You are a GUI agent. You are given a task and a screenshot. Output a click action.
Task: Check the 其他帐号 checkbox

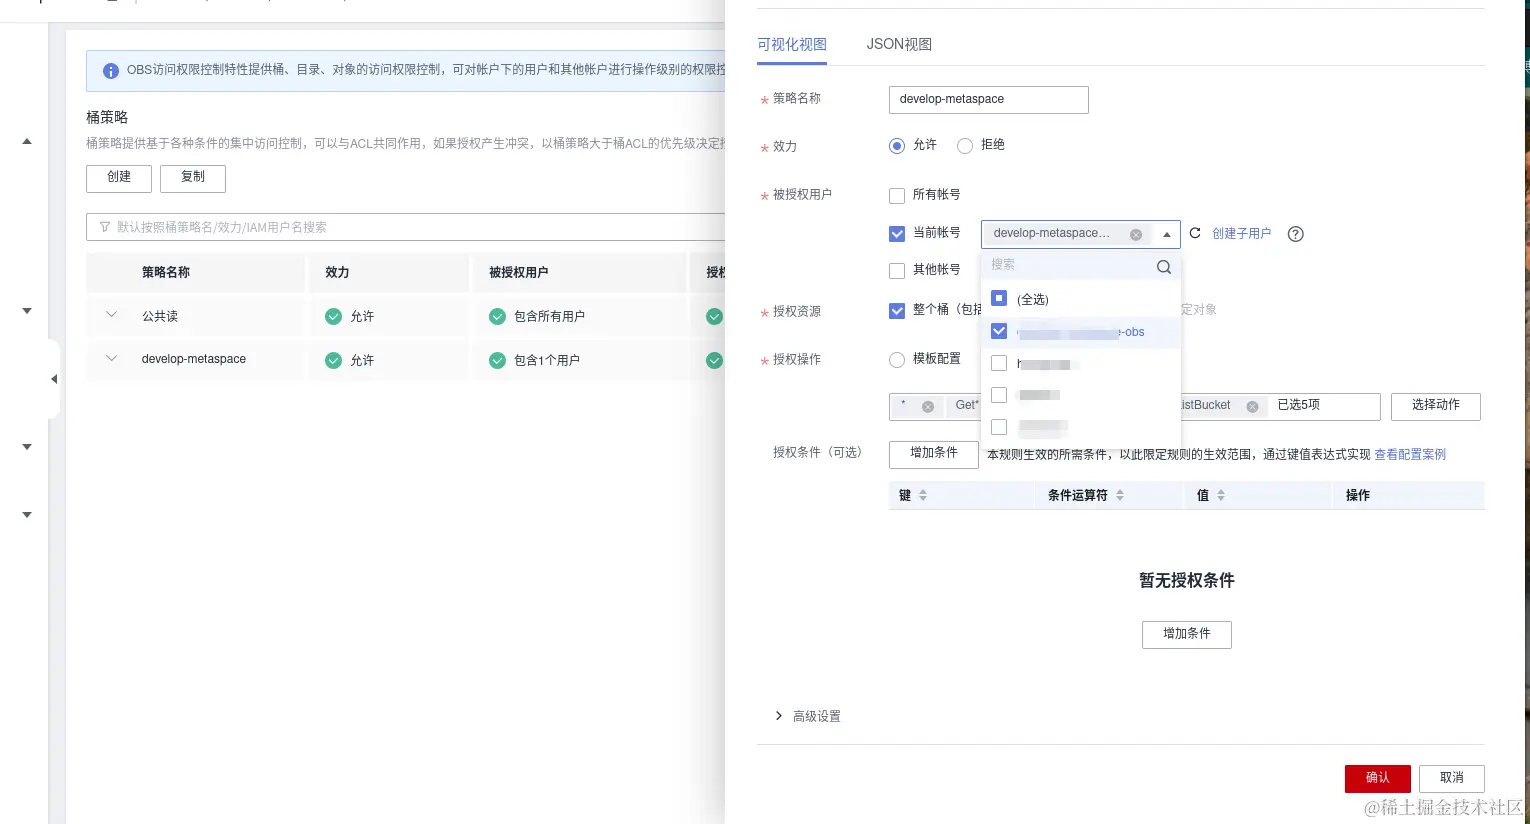tap(897, 271)
